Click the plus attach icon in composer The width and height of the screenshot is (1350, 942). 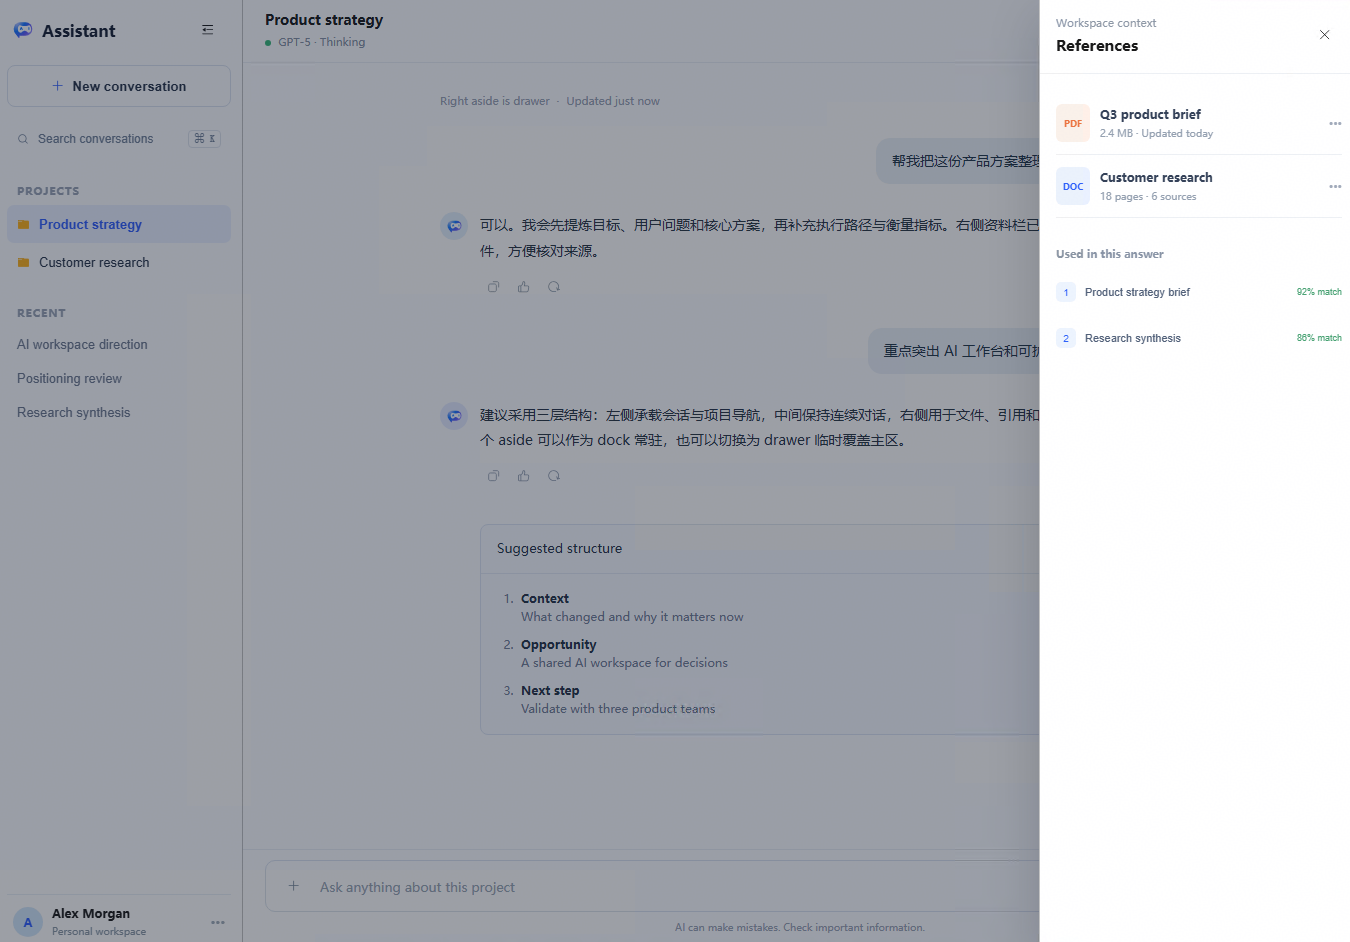click(293, 886)
